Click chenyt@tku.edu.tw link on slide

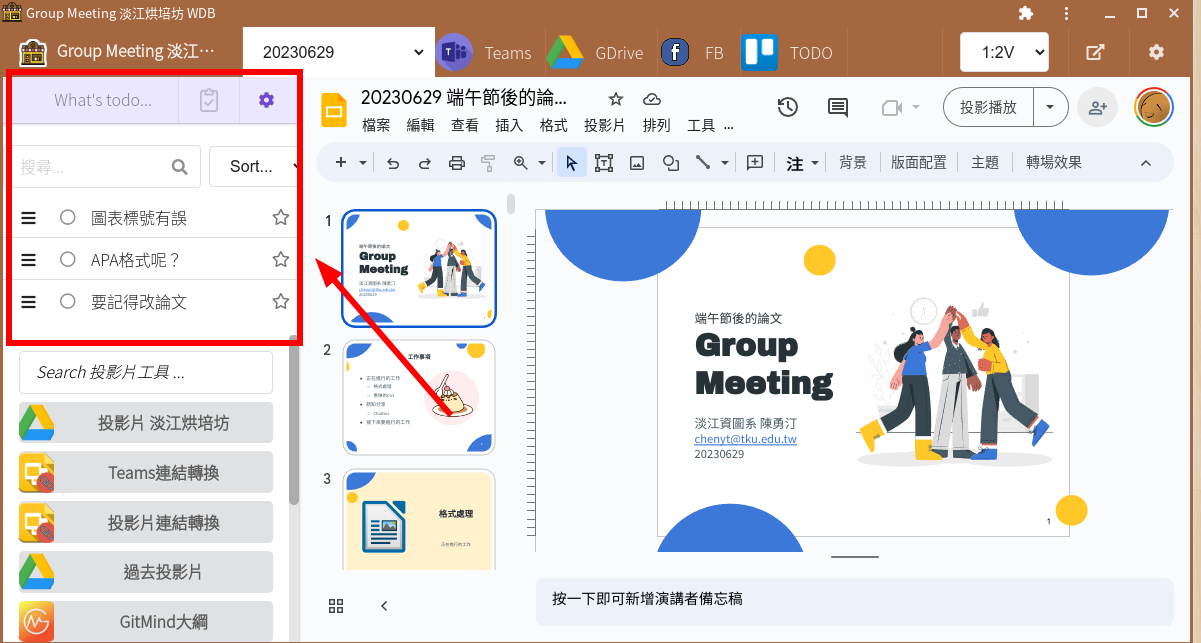pos(745,439)
